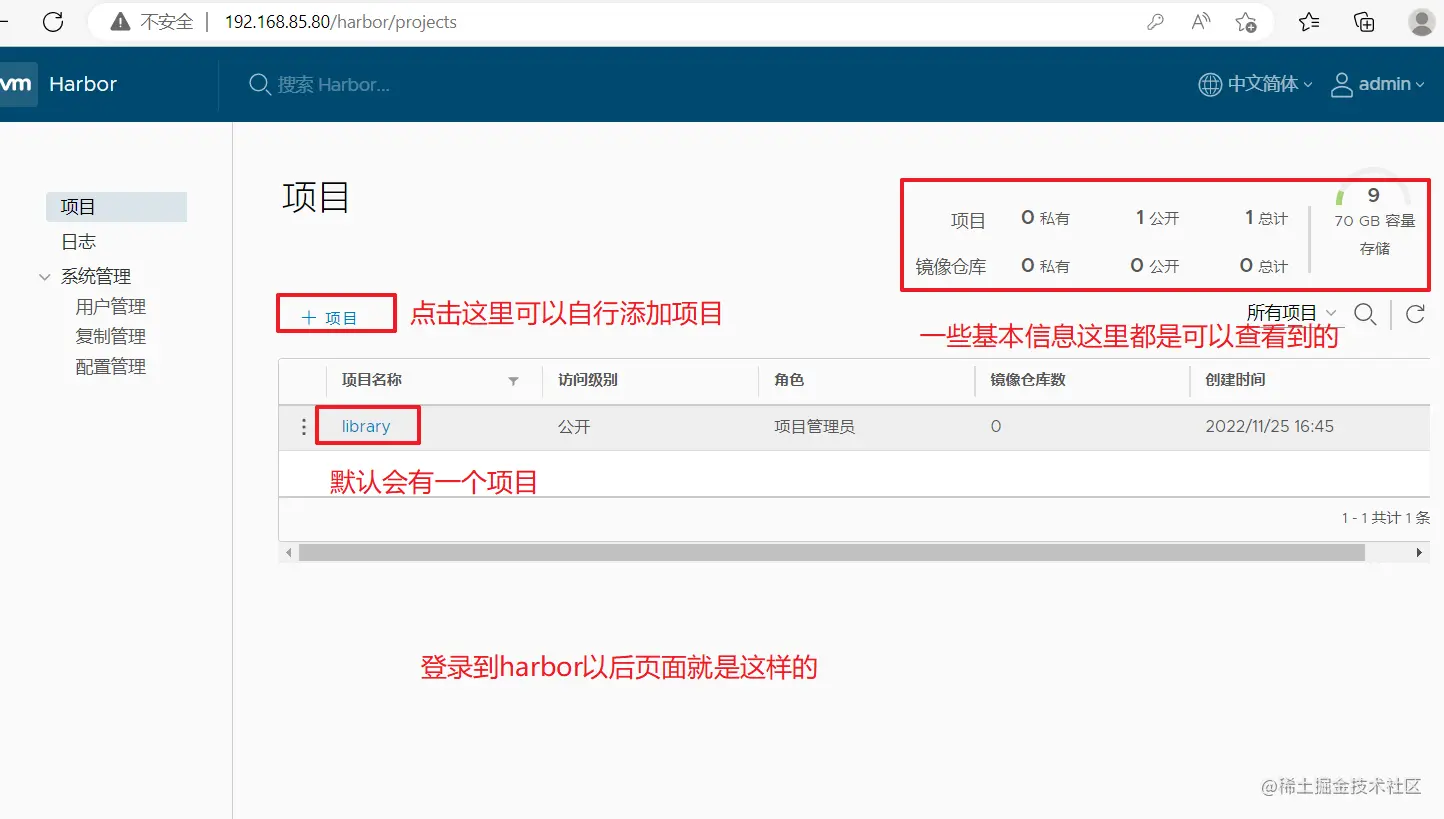This screenshot has height=819, width=1444.
Task: Open 配置管理 in the sidebar
Action: tap(111, 367)
